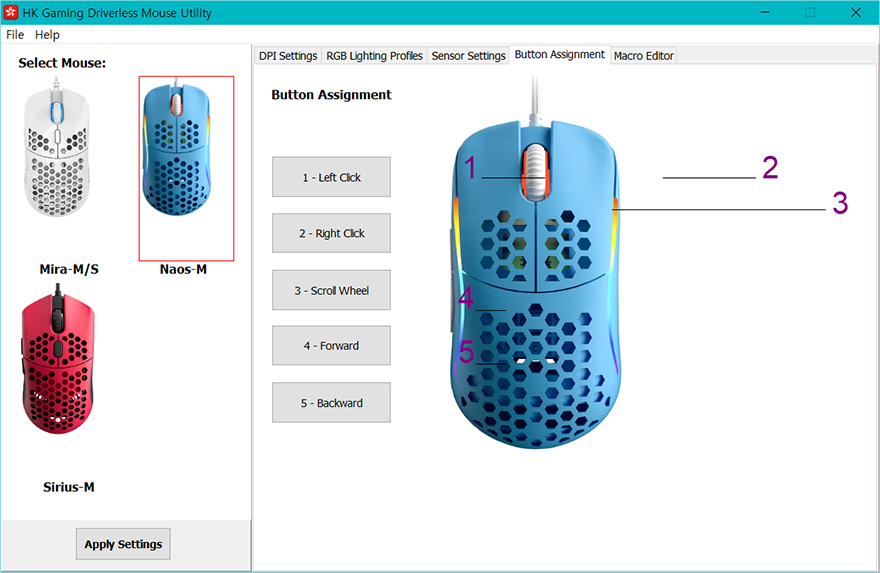Select the Button Assignment tab
Viewport: 880px width, 573px height.
[560, 54]
